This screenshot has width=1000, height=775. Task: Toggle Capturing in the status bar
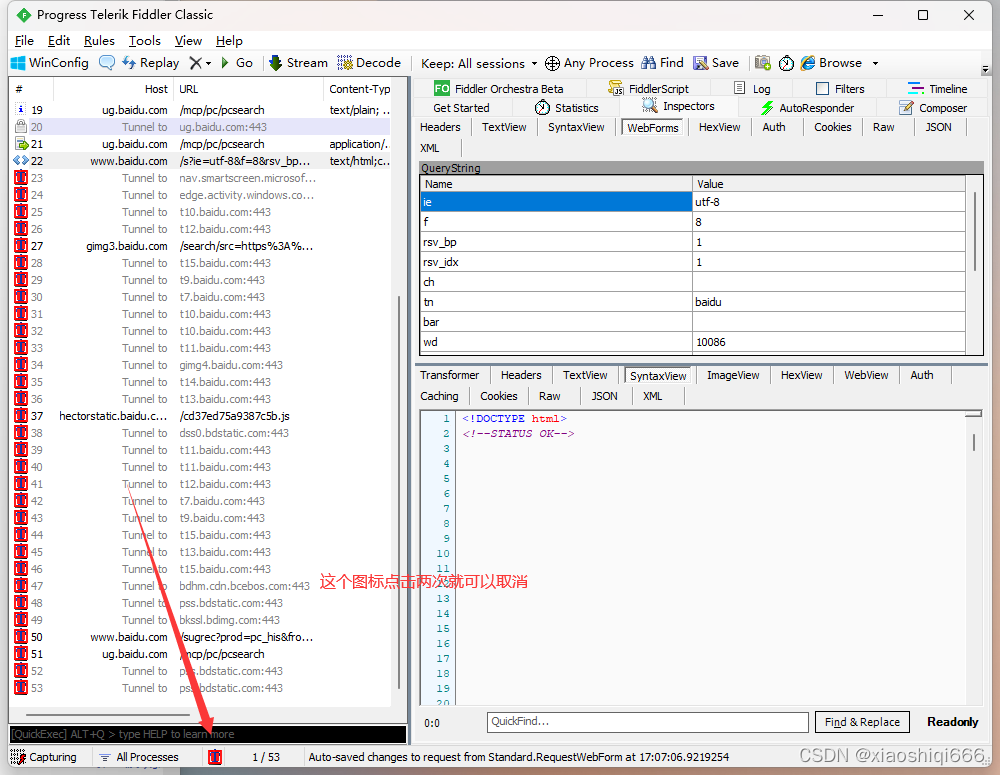point(43,757)
